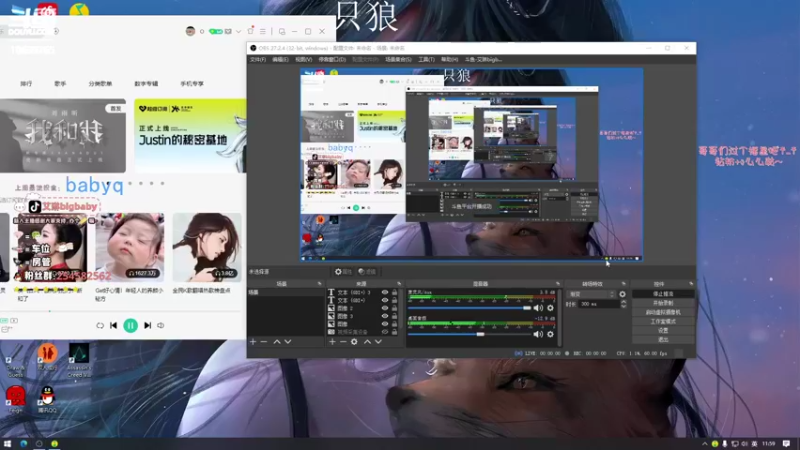Open the 渐变 transition type dropdown
800x450 pixels.
pos(591,294)
